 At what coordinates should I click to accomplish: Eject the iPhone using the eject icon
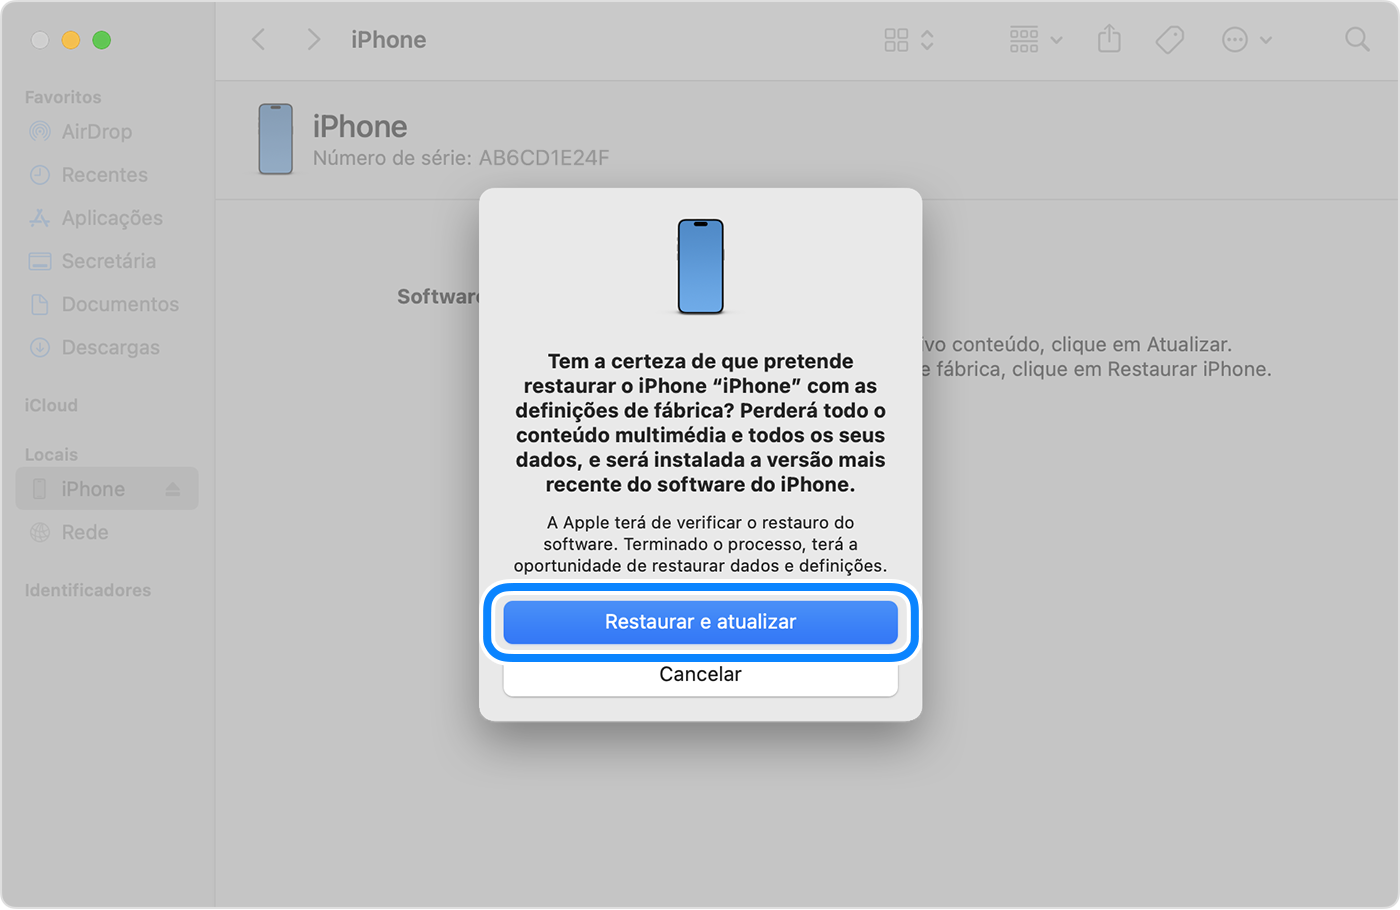[173, 489]
